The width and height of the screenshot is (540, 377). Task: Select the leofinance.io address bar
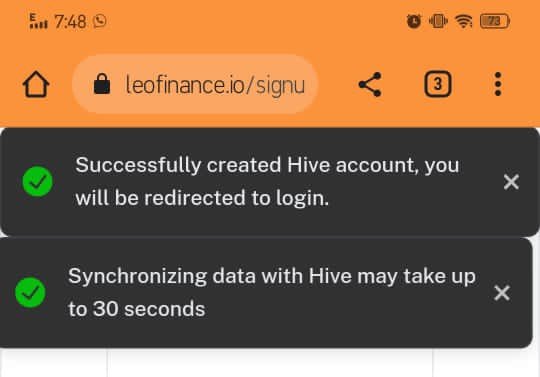[195, 84]
